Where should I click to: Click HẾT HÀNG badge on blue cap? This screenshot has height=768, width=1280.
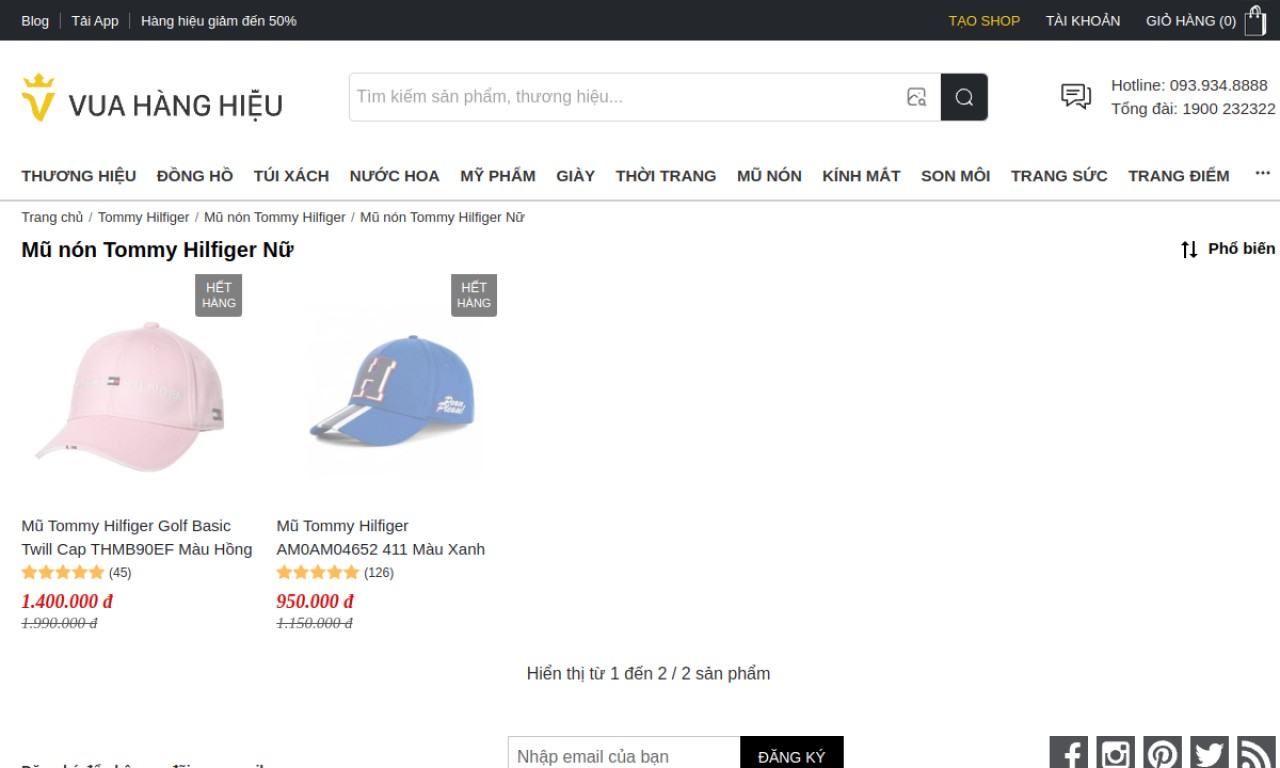[474, 295]
